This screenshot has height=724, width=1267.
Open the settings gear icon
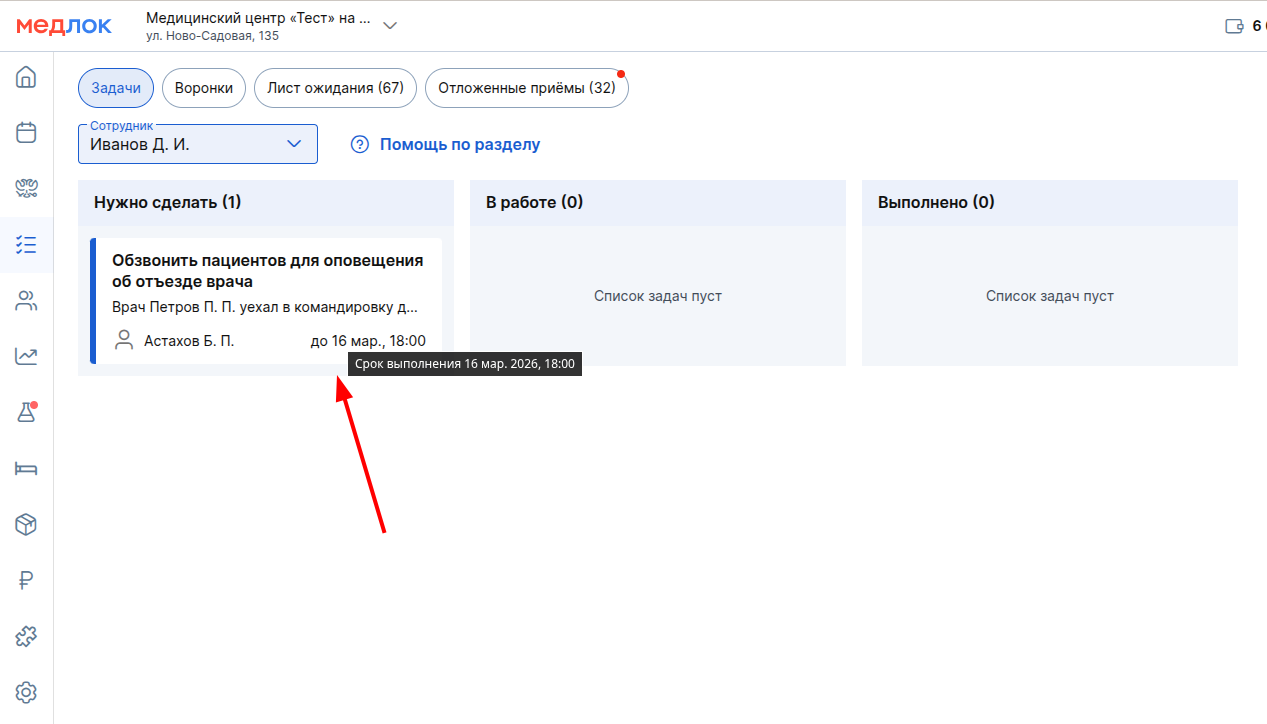pyautogui.click(x=26, y=692)
